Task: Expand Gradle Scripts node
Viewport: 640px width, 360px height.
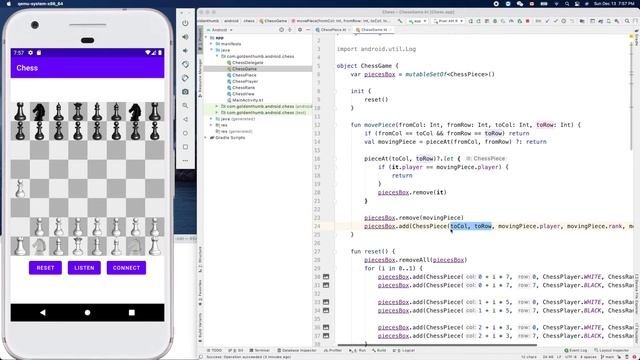Action: (x=206, y=138)
